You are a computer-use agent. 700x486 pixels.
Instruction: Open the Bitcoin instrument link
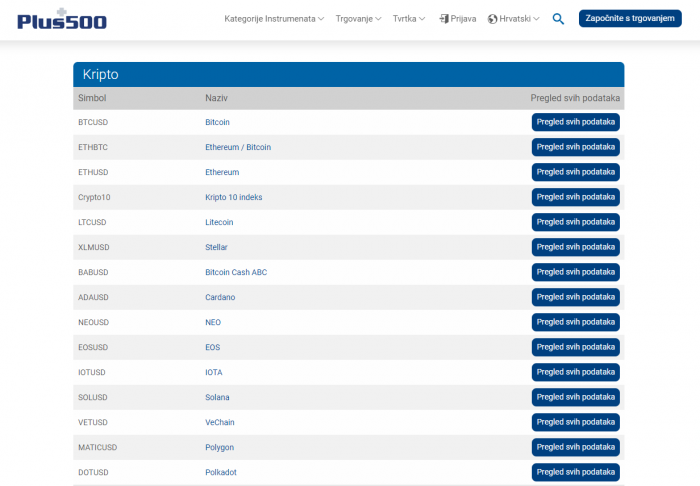pos(217,122)
